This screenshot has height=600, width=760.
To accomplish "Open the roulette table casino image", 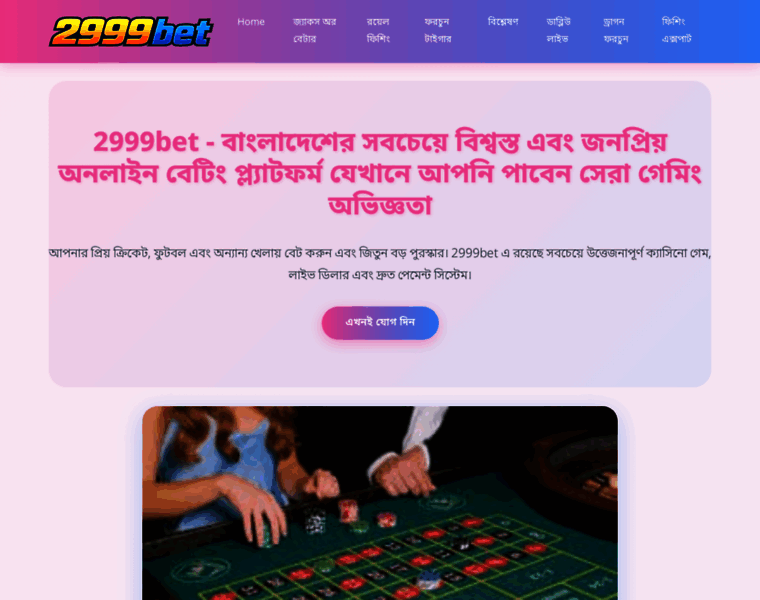I will (x=380, y=503).
